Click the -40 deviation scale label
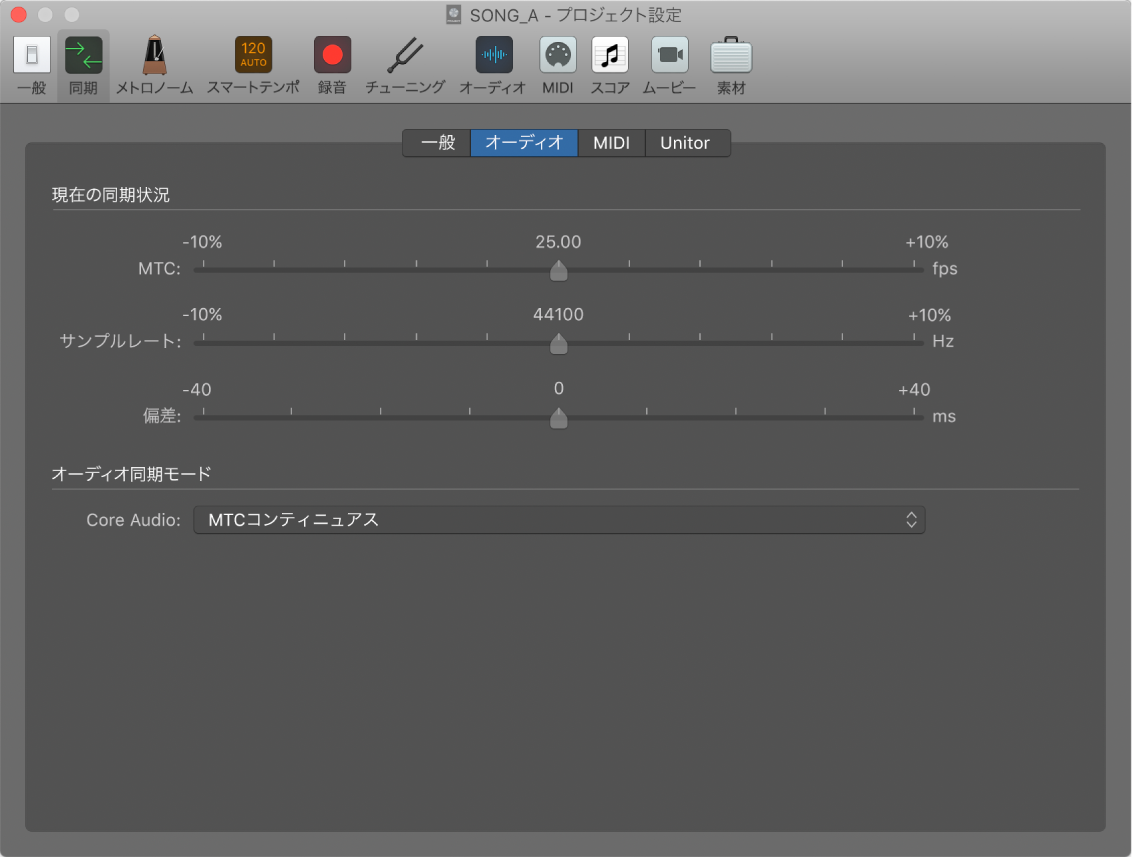1133x857 pixels. [x=197, y=389]
